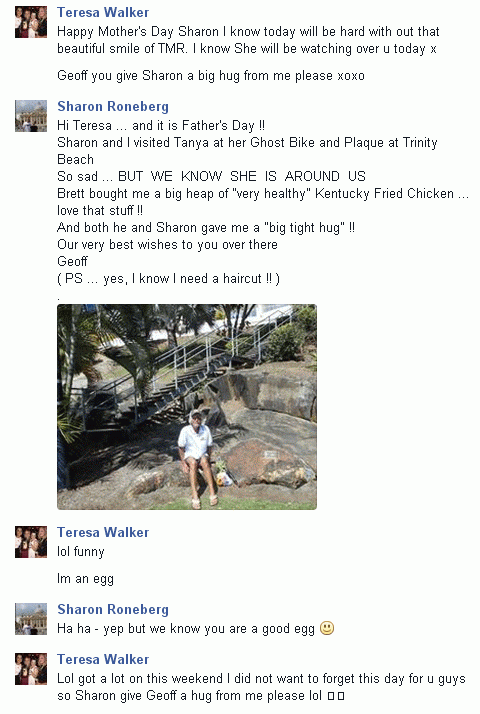Open Teresa Walker's avatar beside the Mother's Day comment

click(31, 22)
